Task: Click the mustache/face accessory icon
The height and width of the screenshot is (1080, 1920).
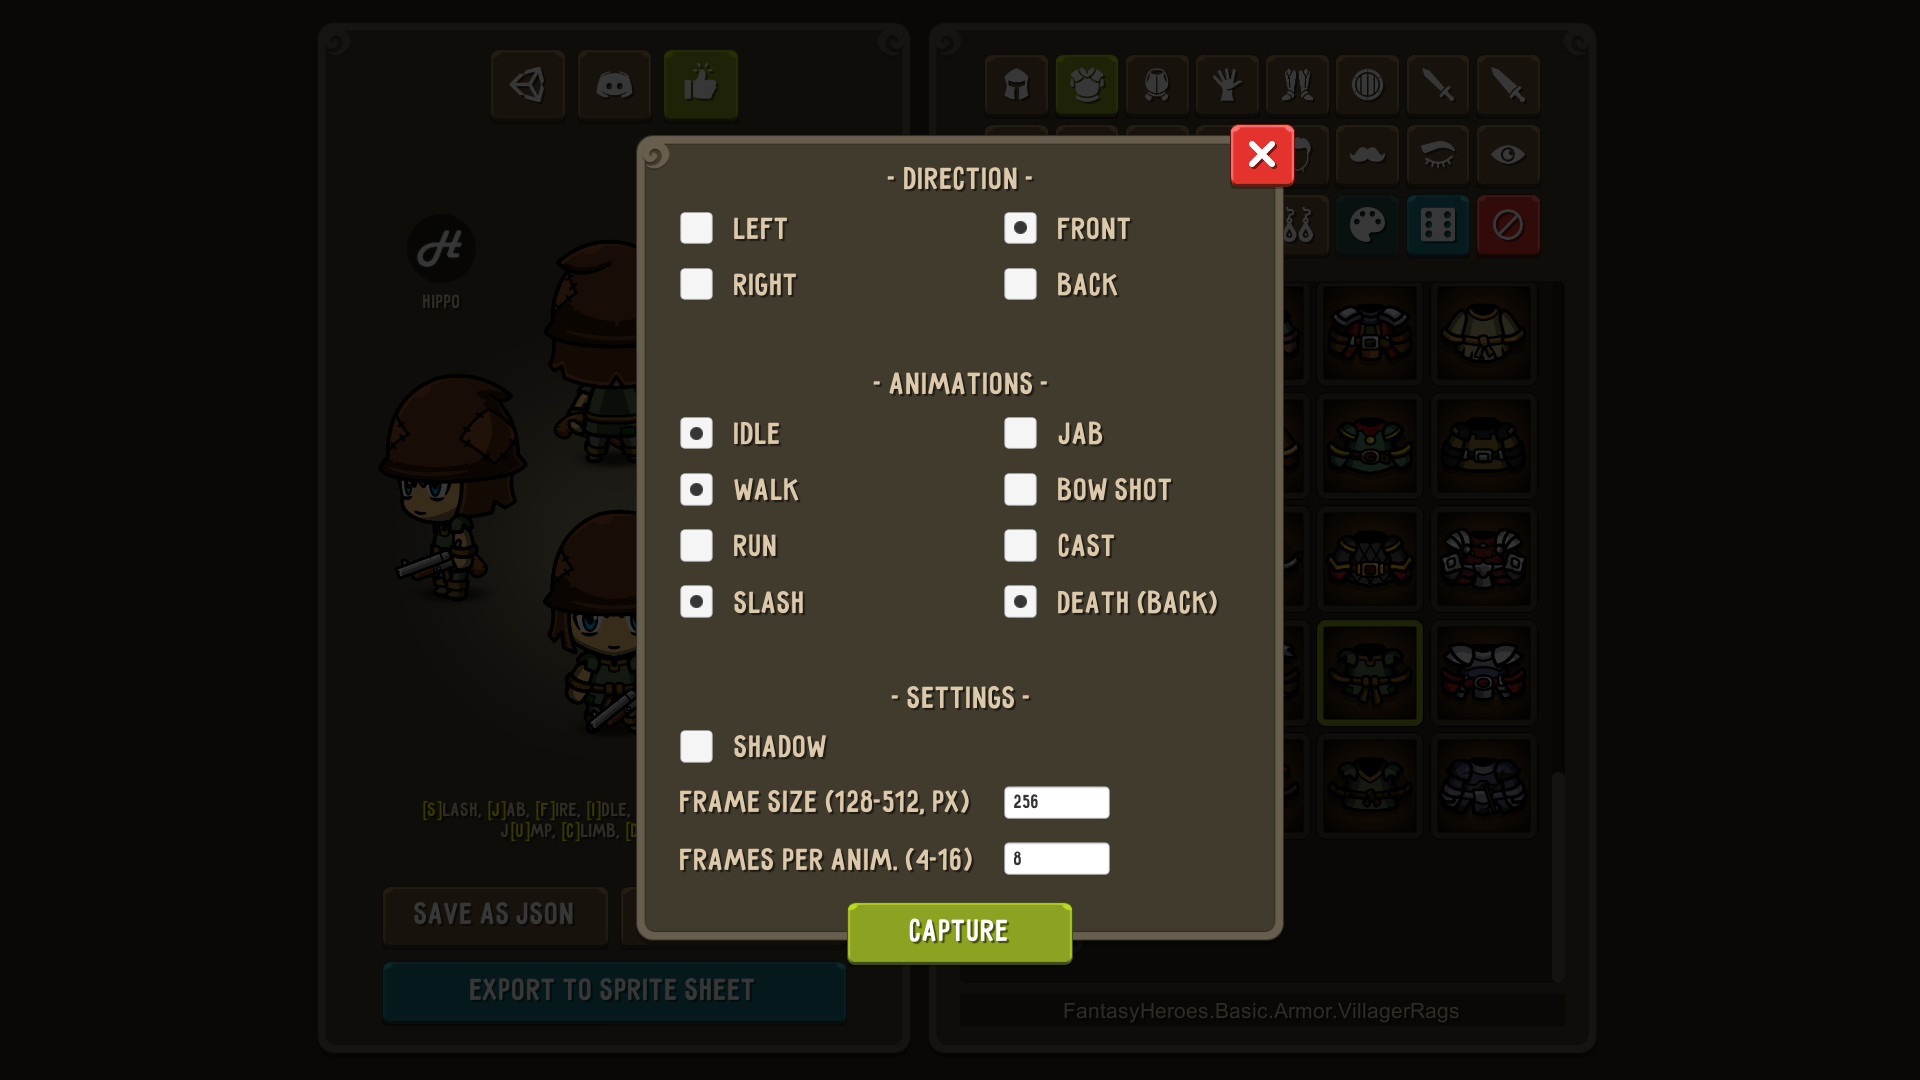Action: (x=1367, y=154)
